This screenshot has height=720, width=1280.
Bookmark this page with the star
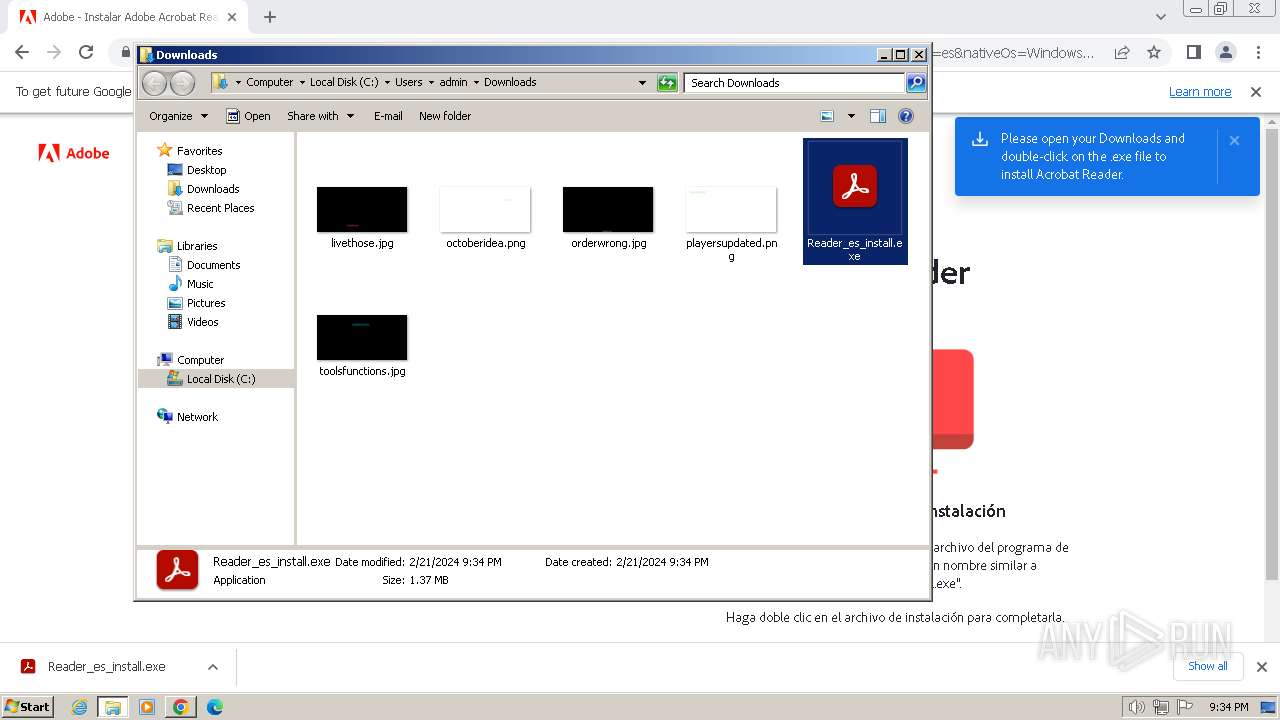click(x=1154, y=52)
